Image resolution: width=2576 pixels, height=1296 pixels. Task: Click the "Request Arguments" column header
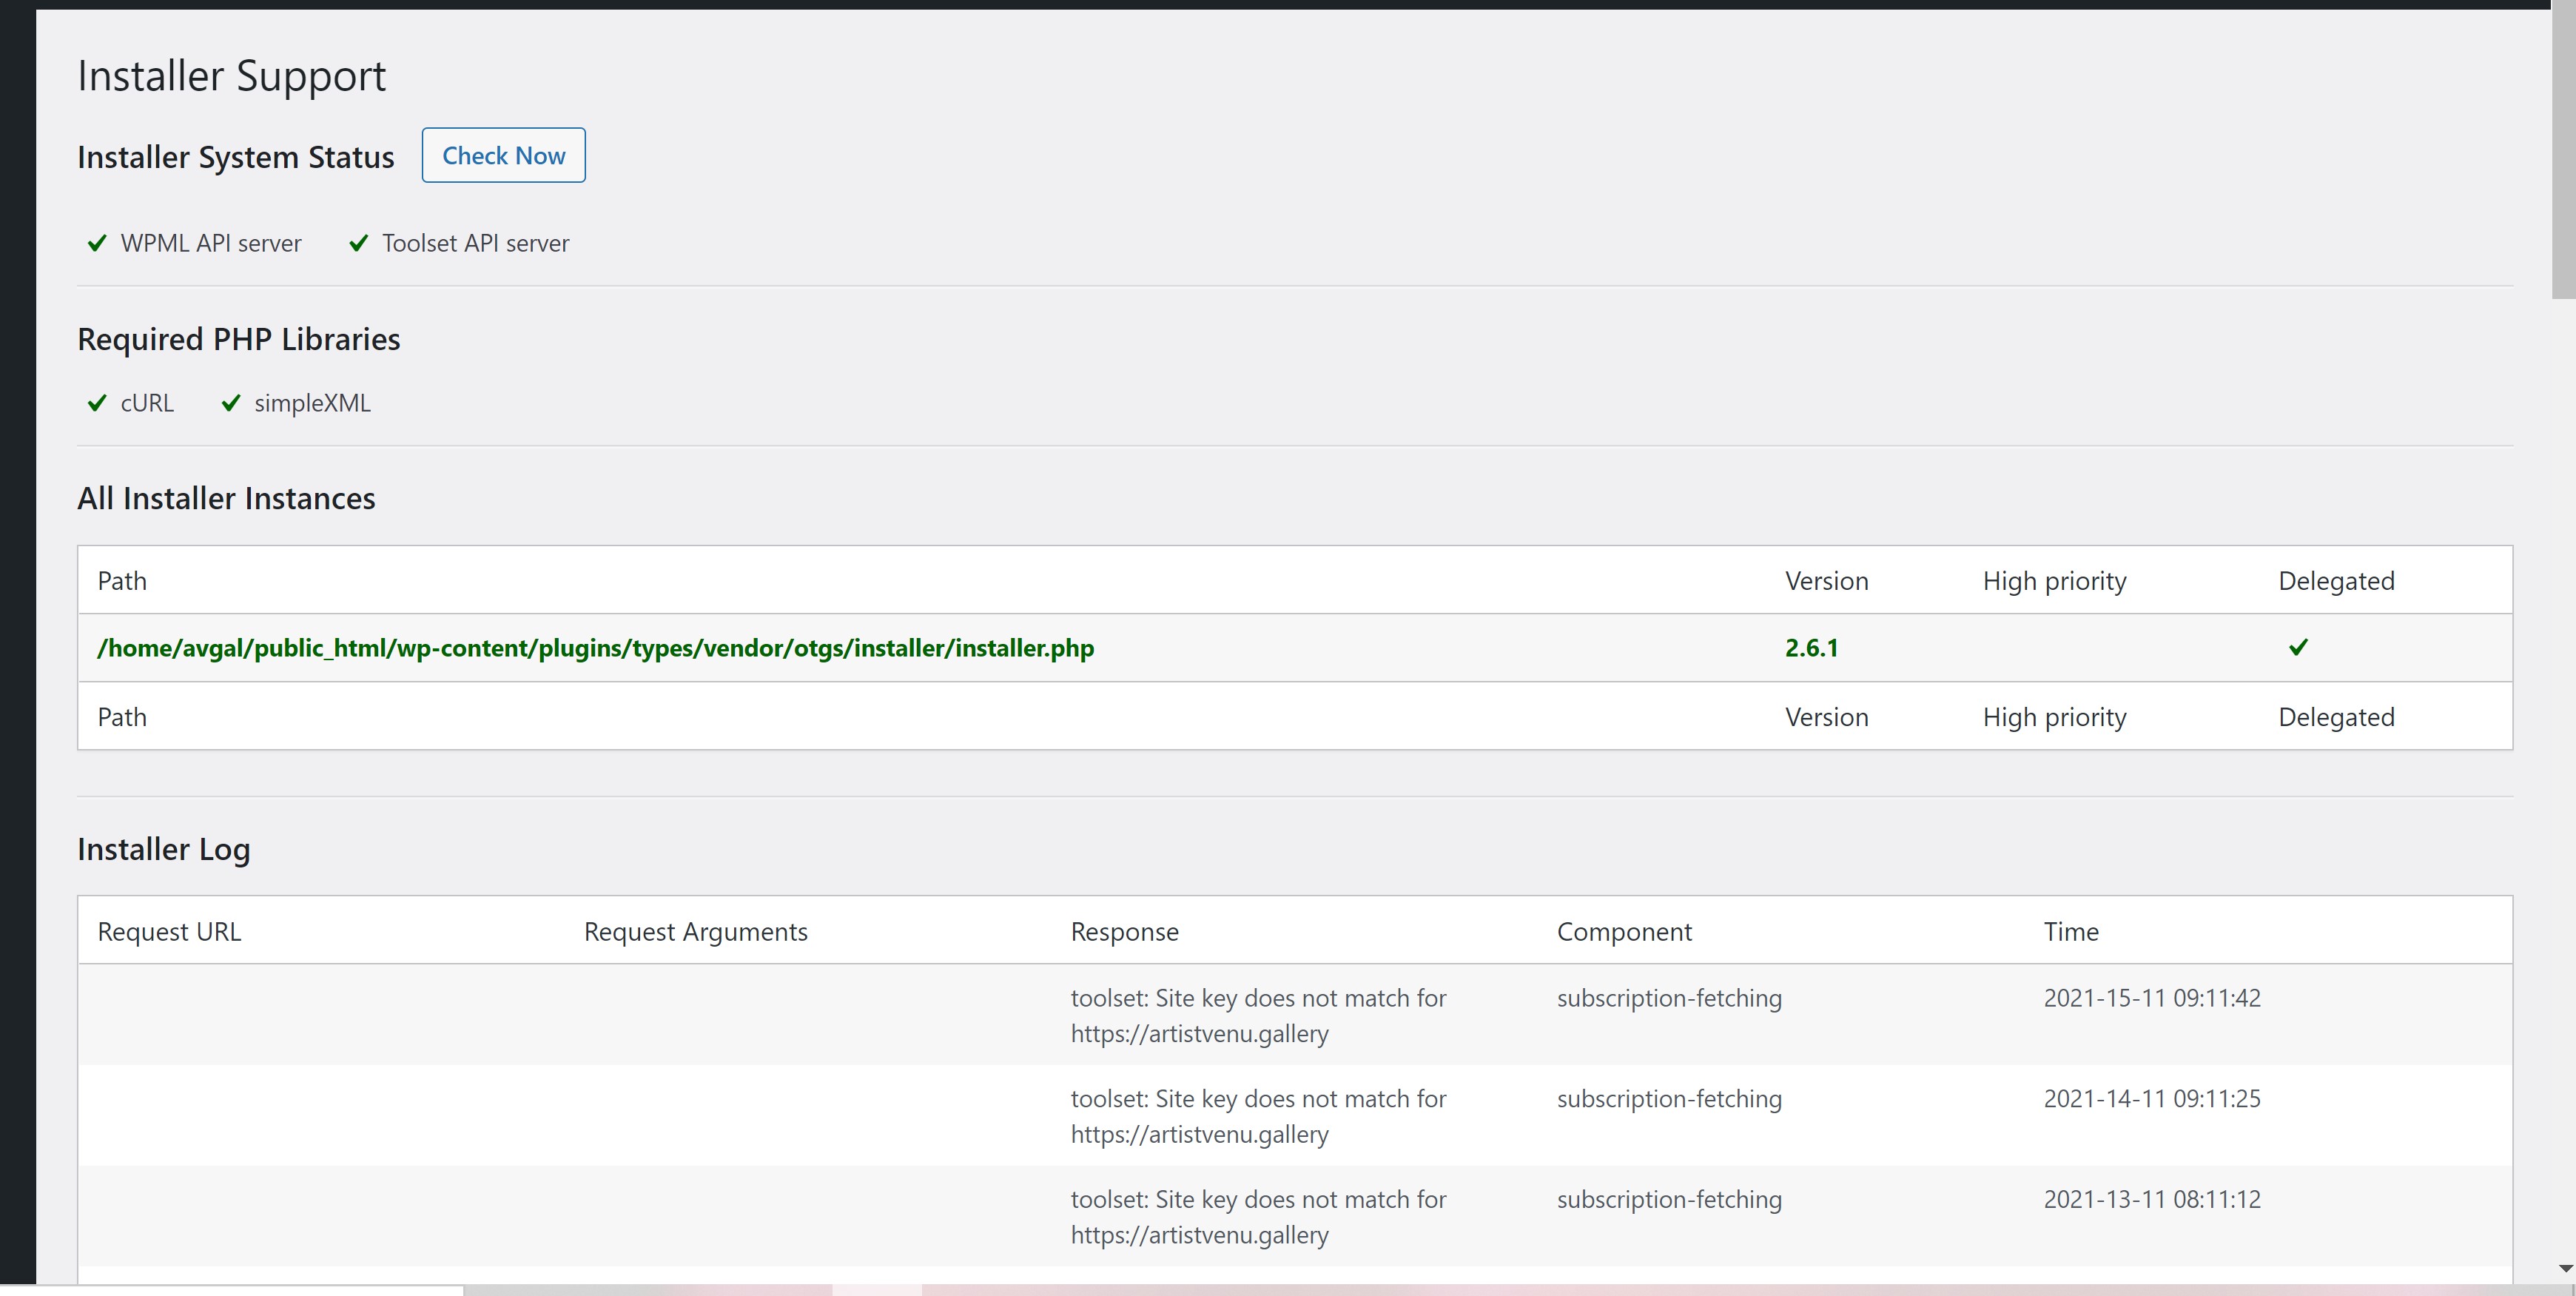click(696, 932)
